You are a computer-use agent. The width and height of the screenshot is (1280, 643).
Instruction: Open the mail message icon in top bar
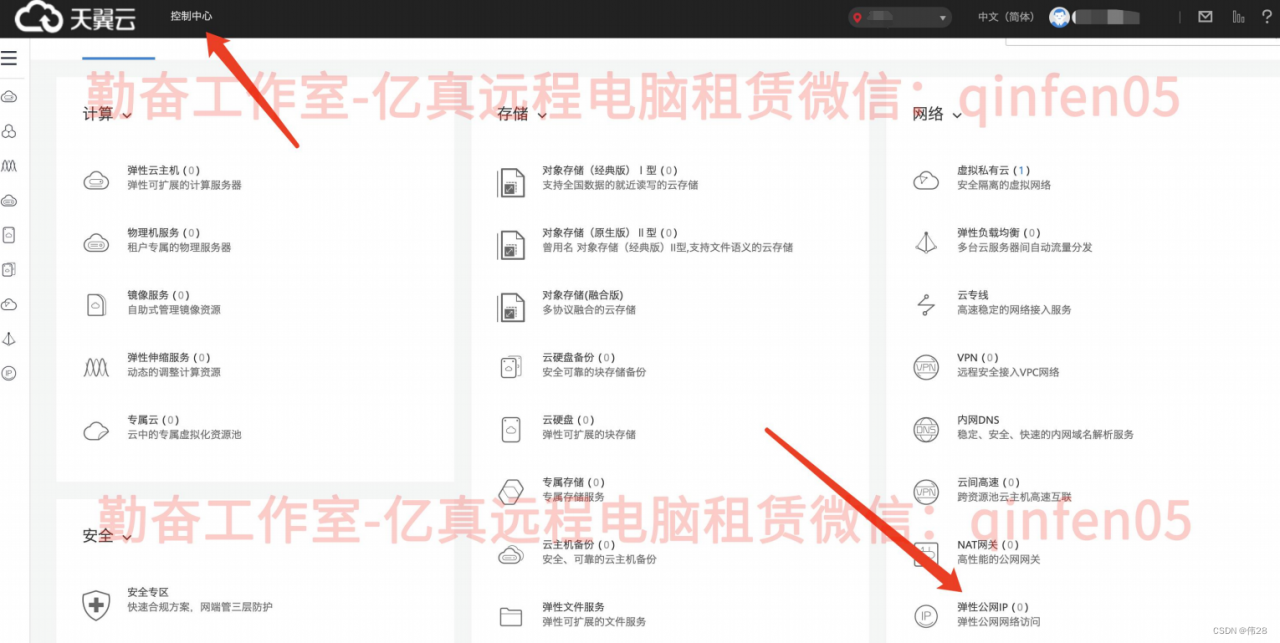pyautogui.click(x=1204, y=16)
